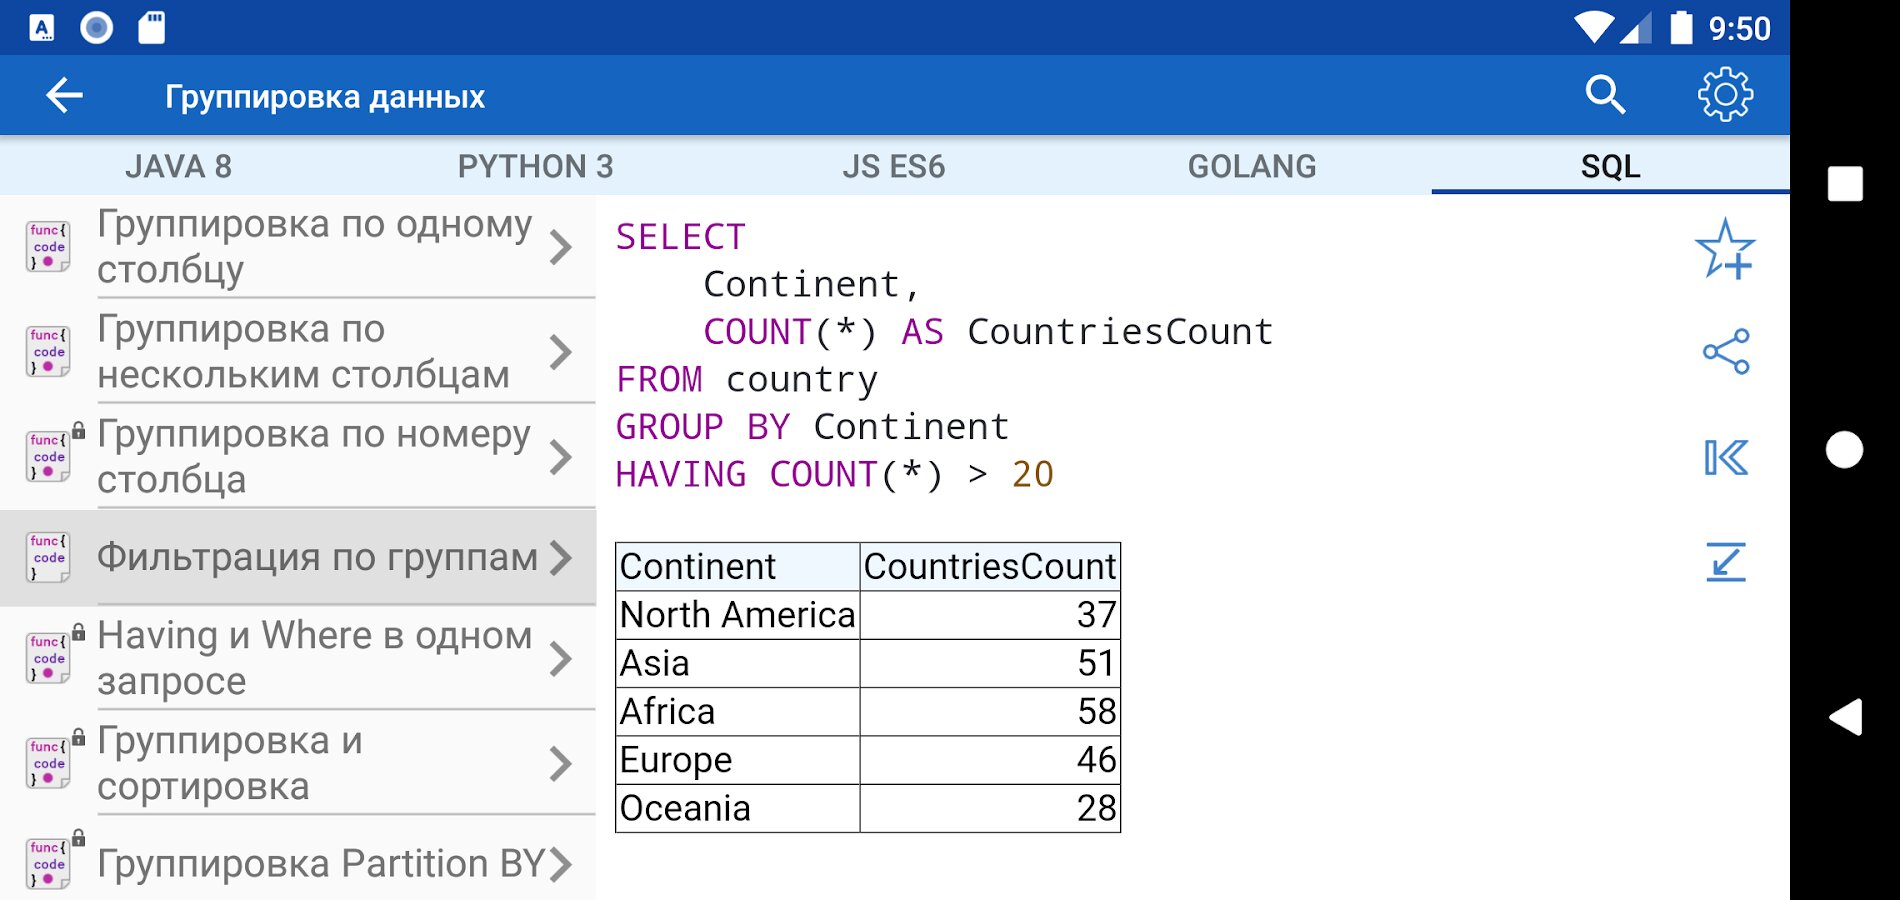This screenshot has width=1900, height=900.
Task: Click code icon beside Фильтрация по группам
Action: pos(48,557)
